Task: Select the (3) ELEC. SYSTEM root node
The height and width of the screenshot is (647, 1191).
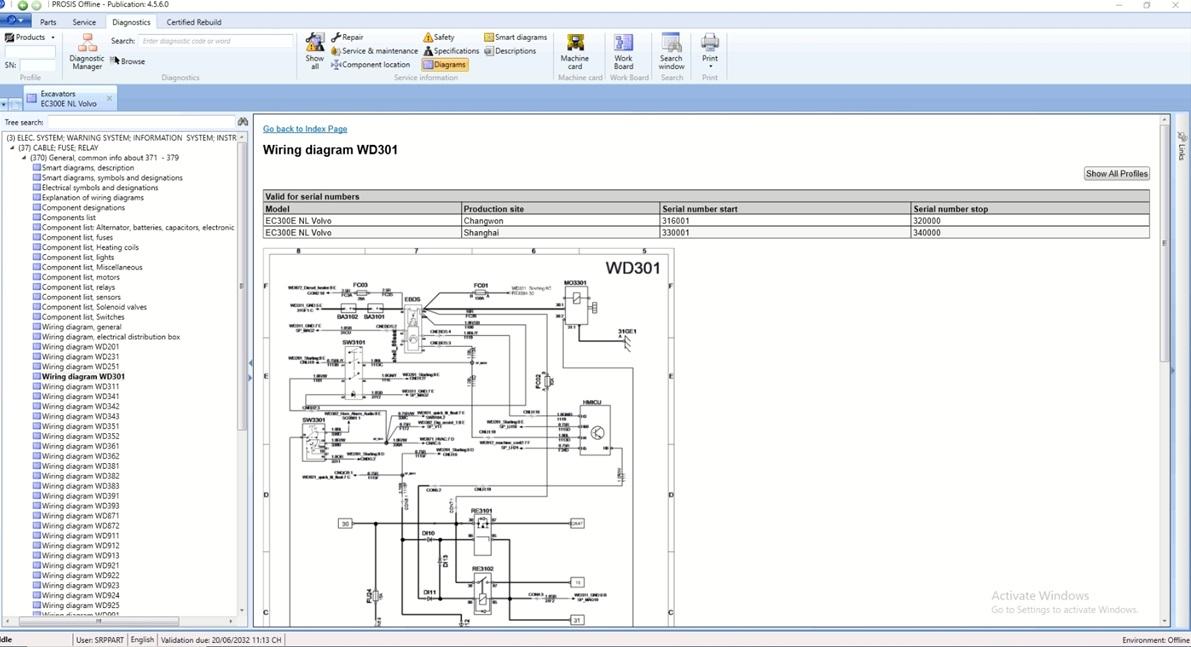Action: 122,138
